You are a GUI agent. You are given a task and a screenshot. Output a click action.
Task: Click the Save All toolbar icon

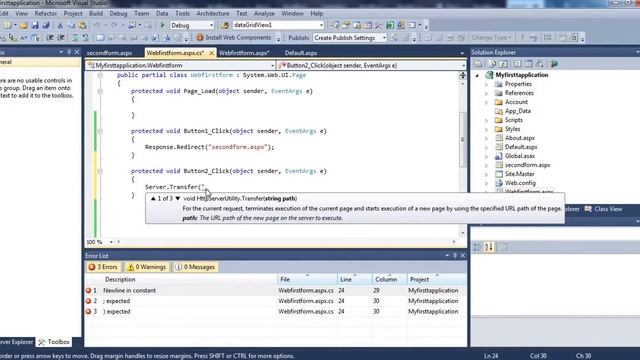(x=46, y=25)
